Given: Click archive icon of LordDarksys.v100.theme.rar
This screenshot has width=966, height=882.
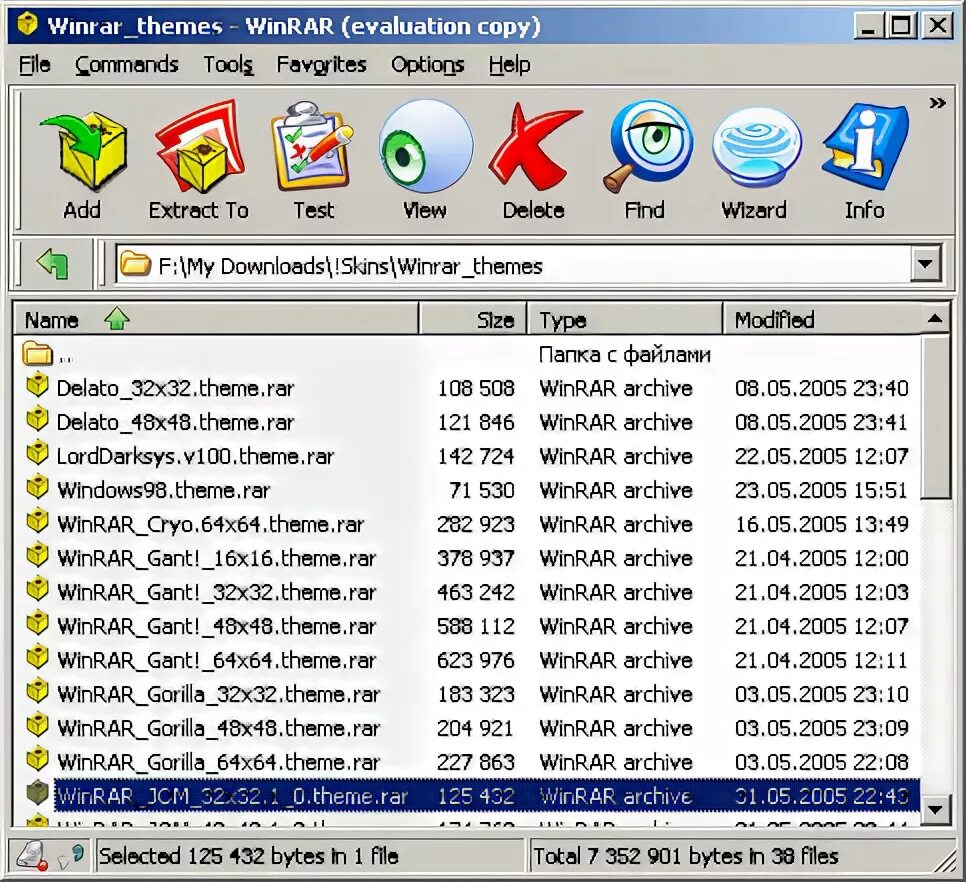Looking at the screenshot, I should point(37,453).
